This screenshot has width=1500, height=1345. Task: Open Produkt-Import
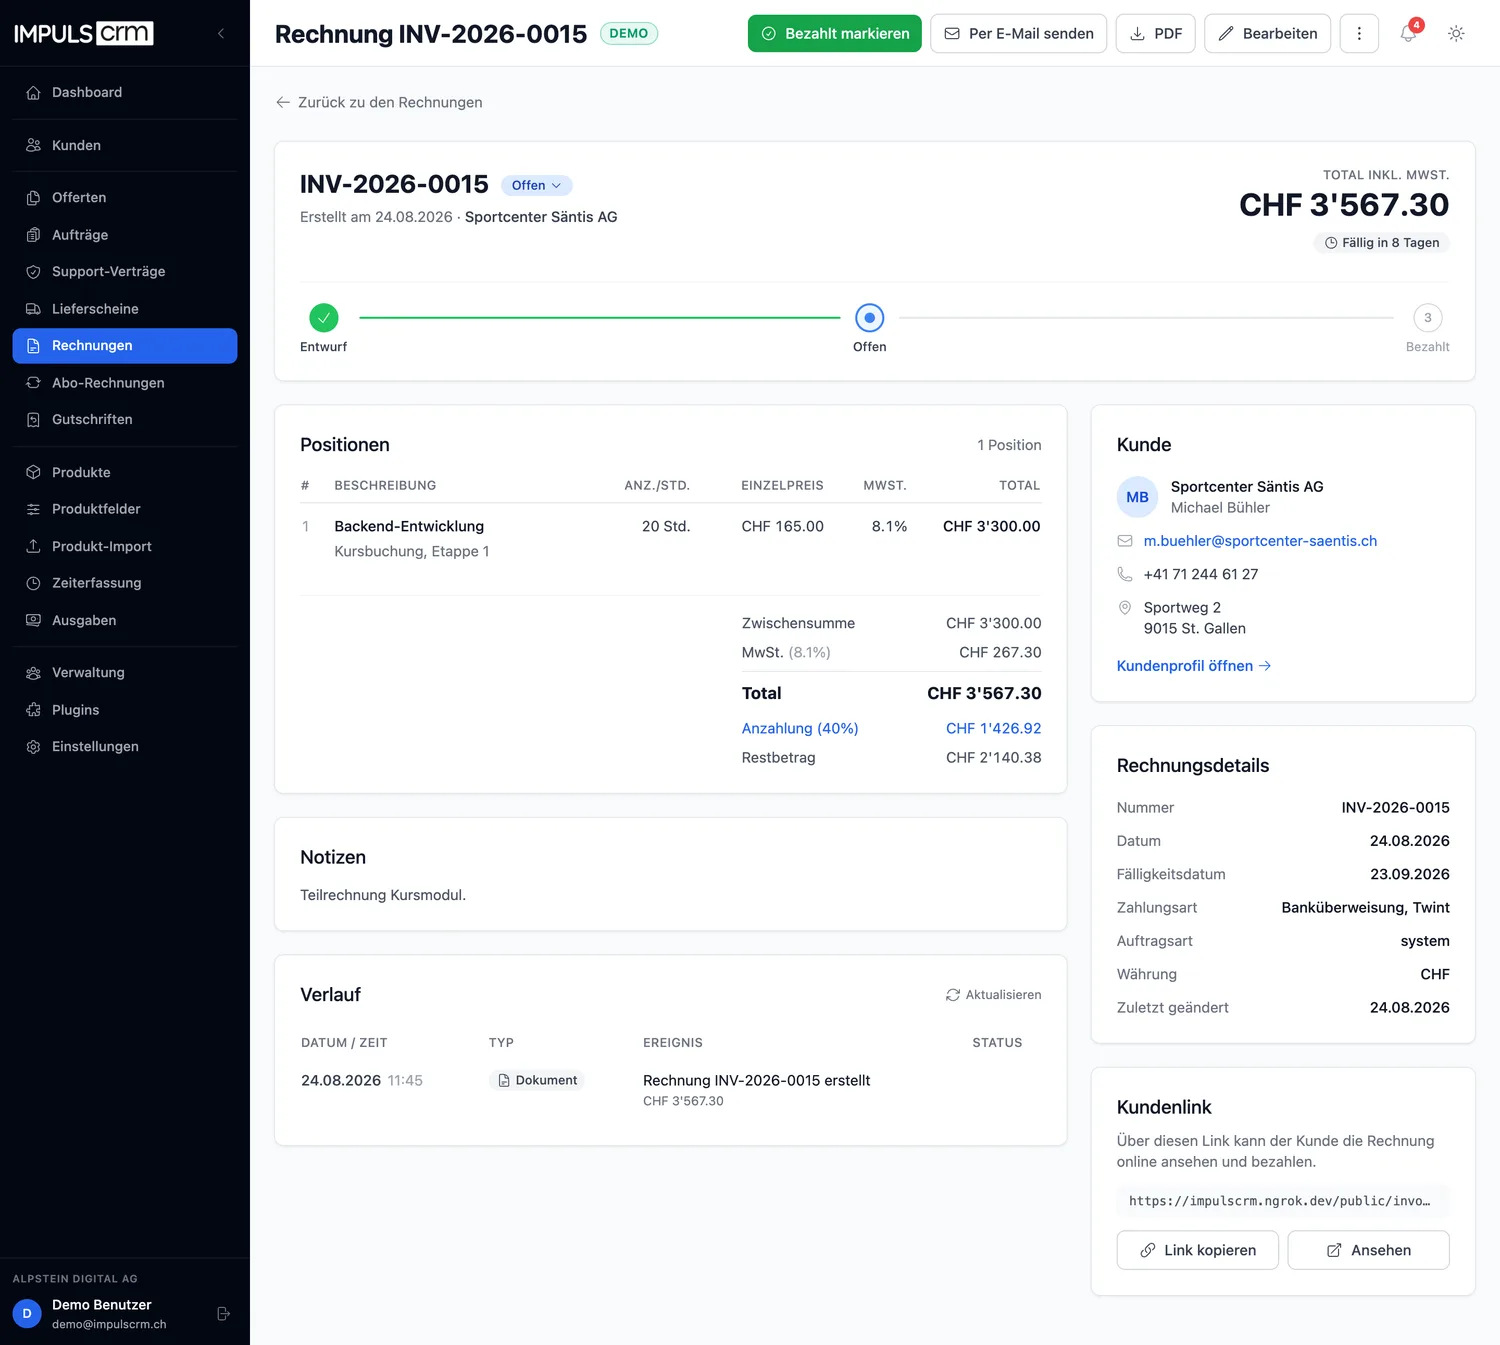[125, 546]
